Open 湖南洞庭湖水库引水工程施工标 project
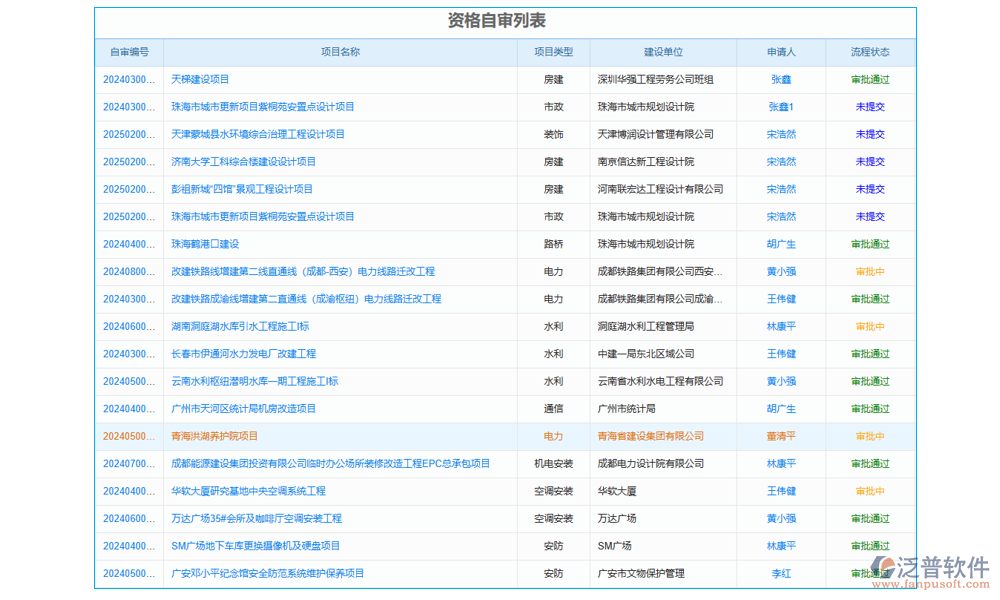The image size is (1000, 600). [238, 326]
